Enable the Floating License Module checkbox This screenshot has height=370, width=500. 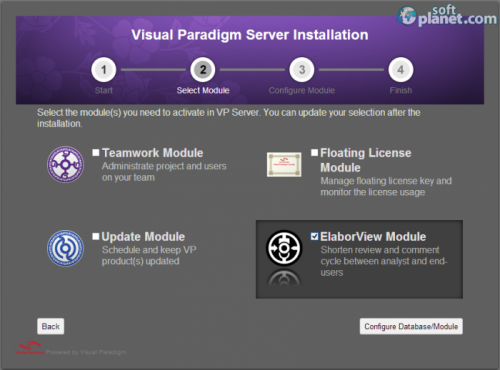tap(314, 152)
